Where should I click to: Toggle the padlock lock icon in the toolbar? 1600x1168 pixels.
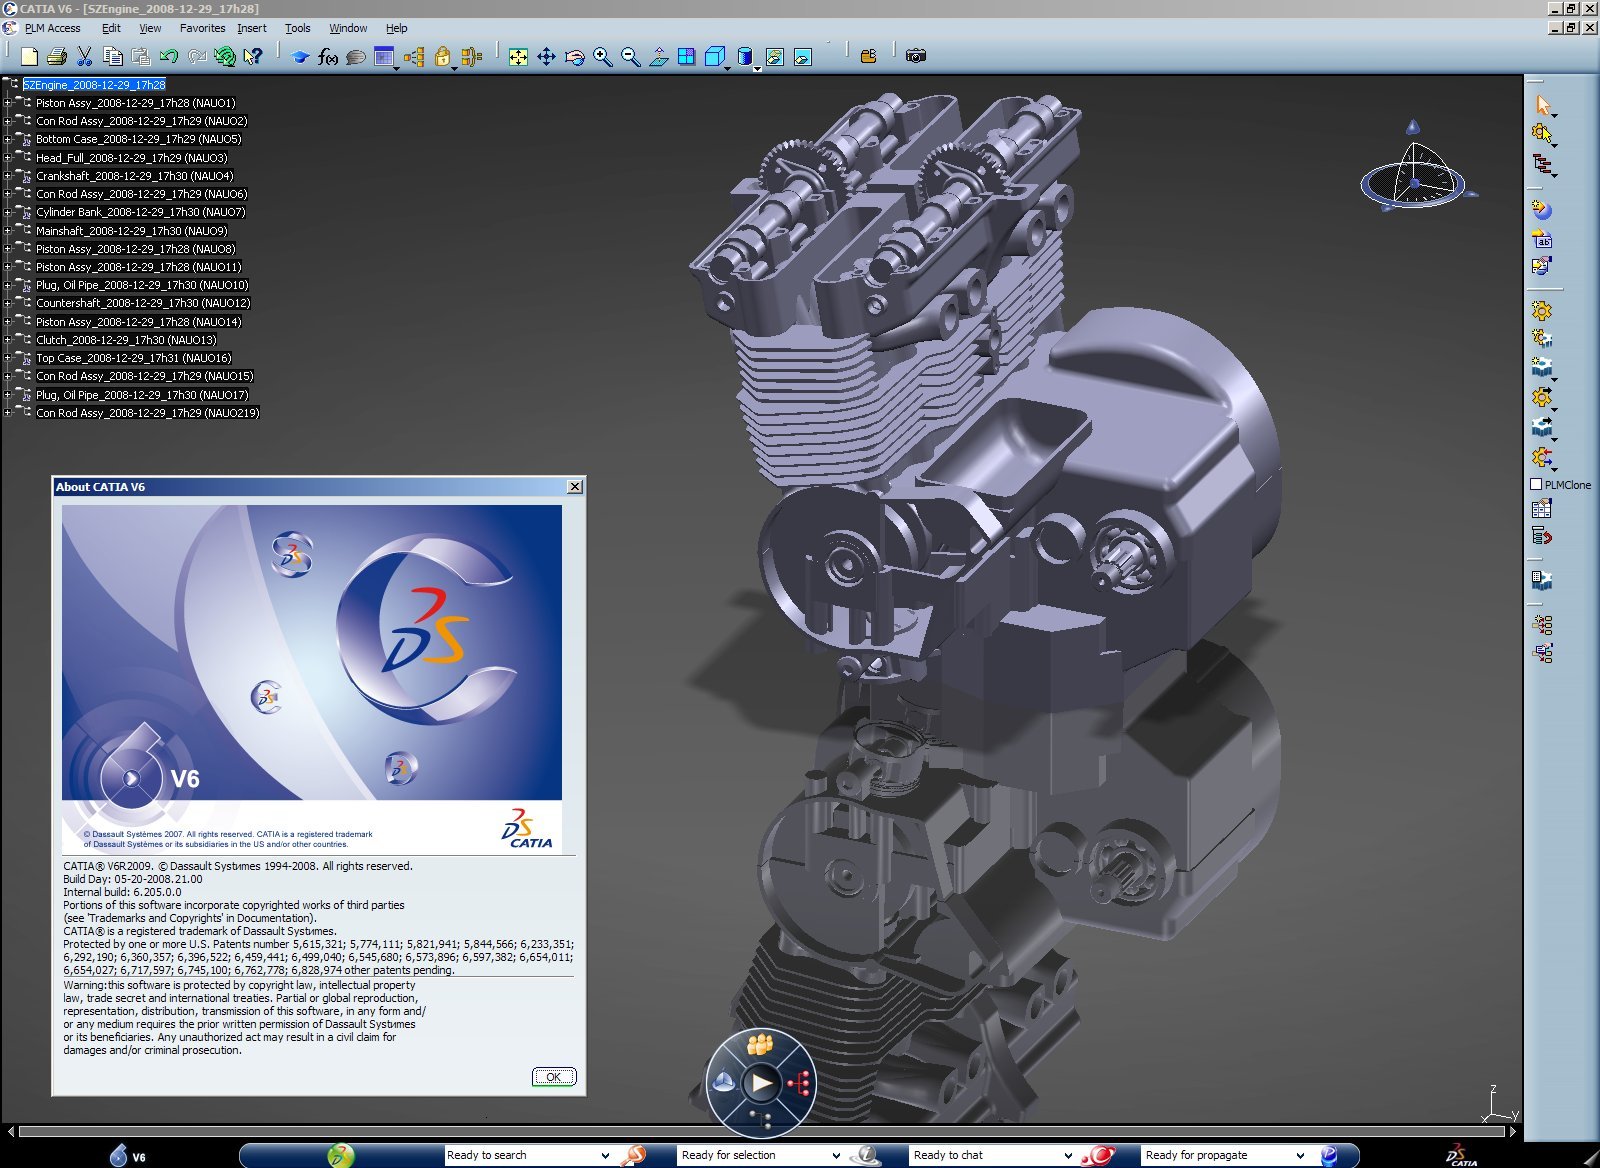tap(445, 57)
